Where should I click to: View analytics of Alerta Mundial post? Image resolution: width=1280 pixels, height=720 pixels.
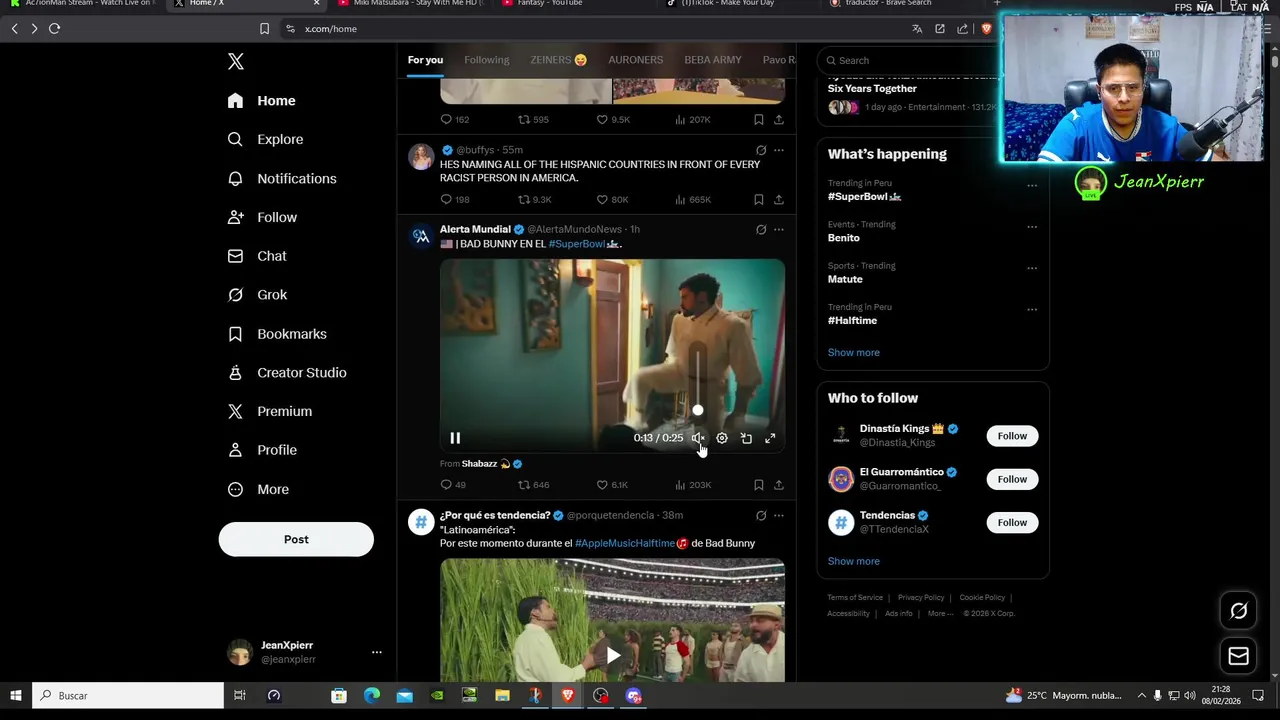click(693, 485)
